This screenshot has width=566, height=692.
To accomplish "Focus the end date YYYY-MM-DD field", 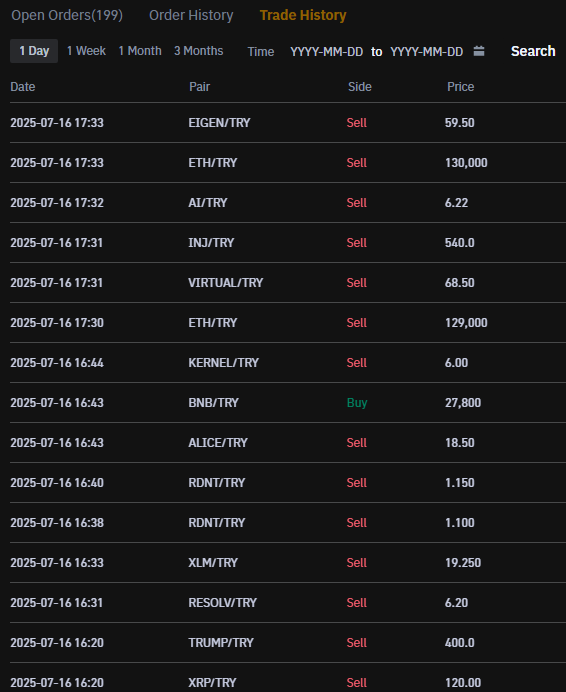I will click(x=426, y=52).
